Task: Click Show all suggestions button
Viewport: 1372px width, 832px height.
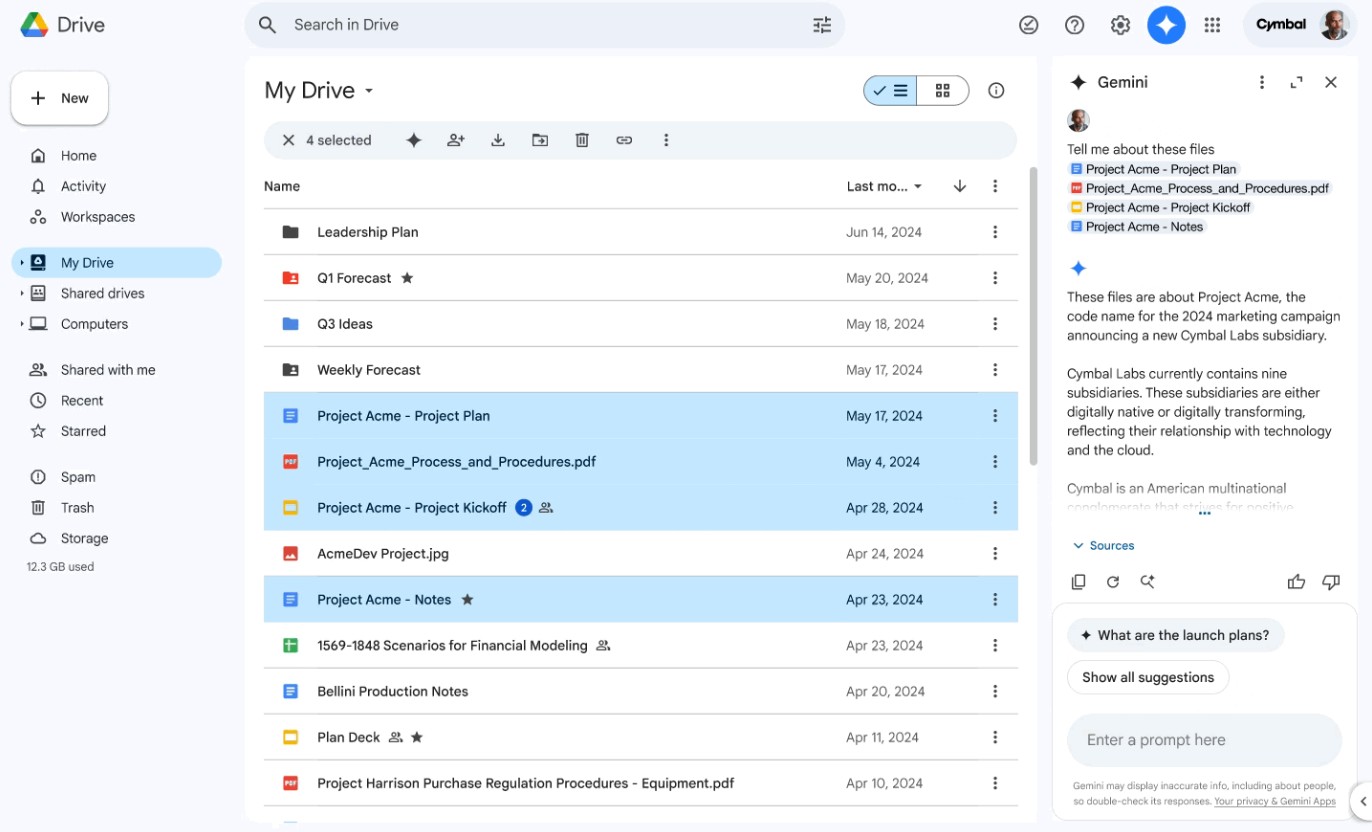Action: click(1148, 677)
